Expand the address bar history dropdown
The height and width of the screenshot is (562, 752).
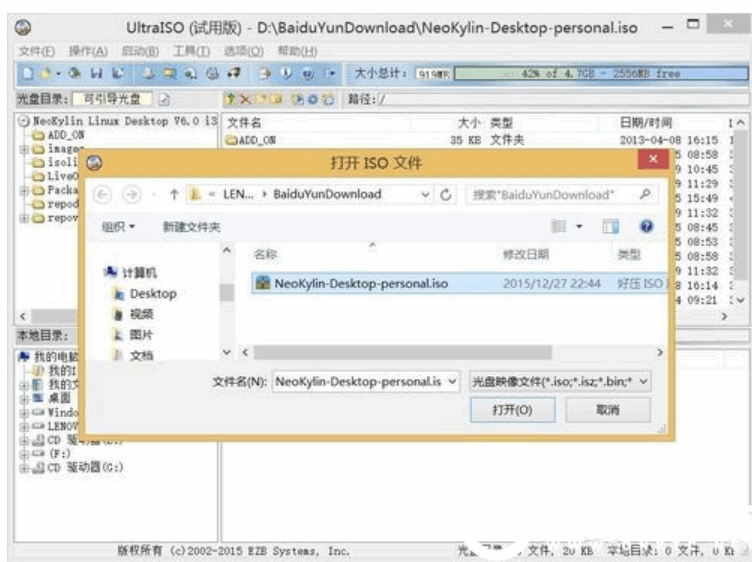tap(425, 195)
